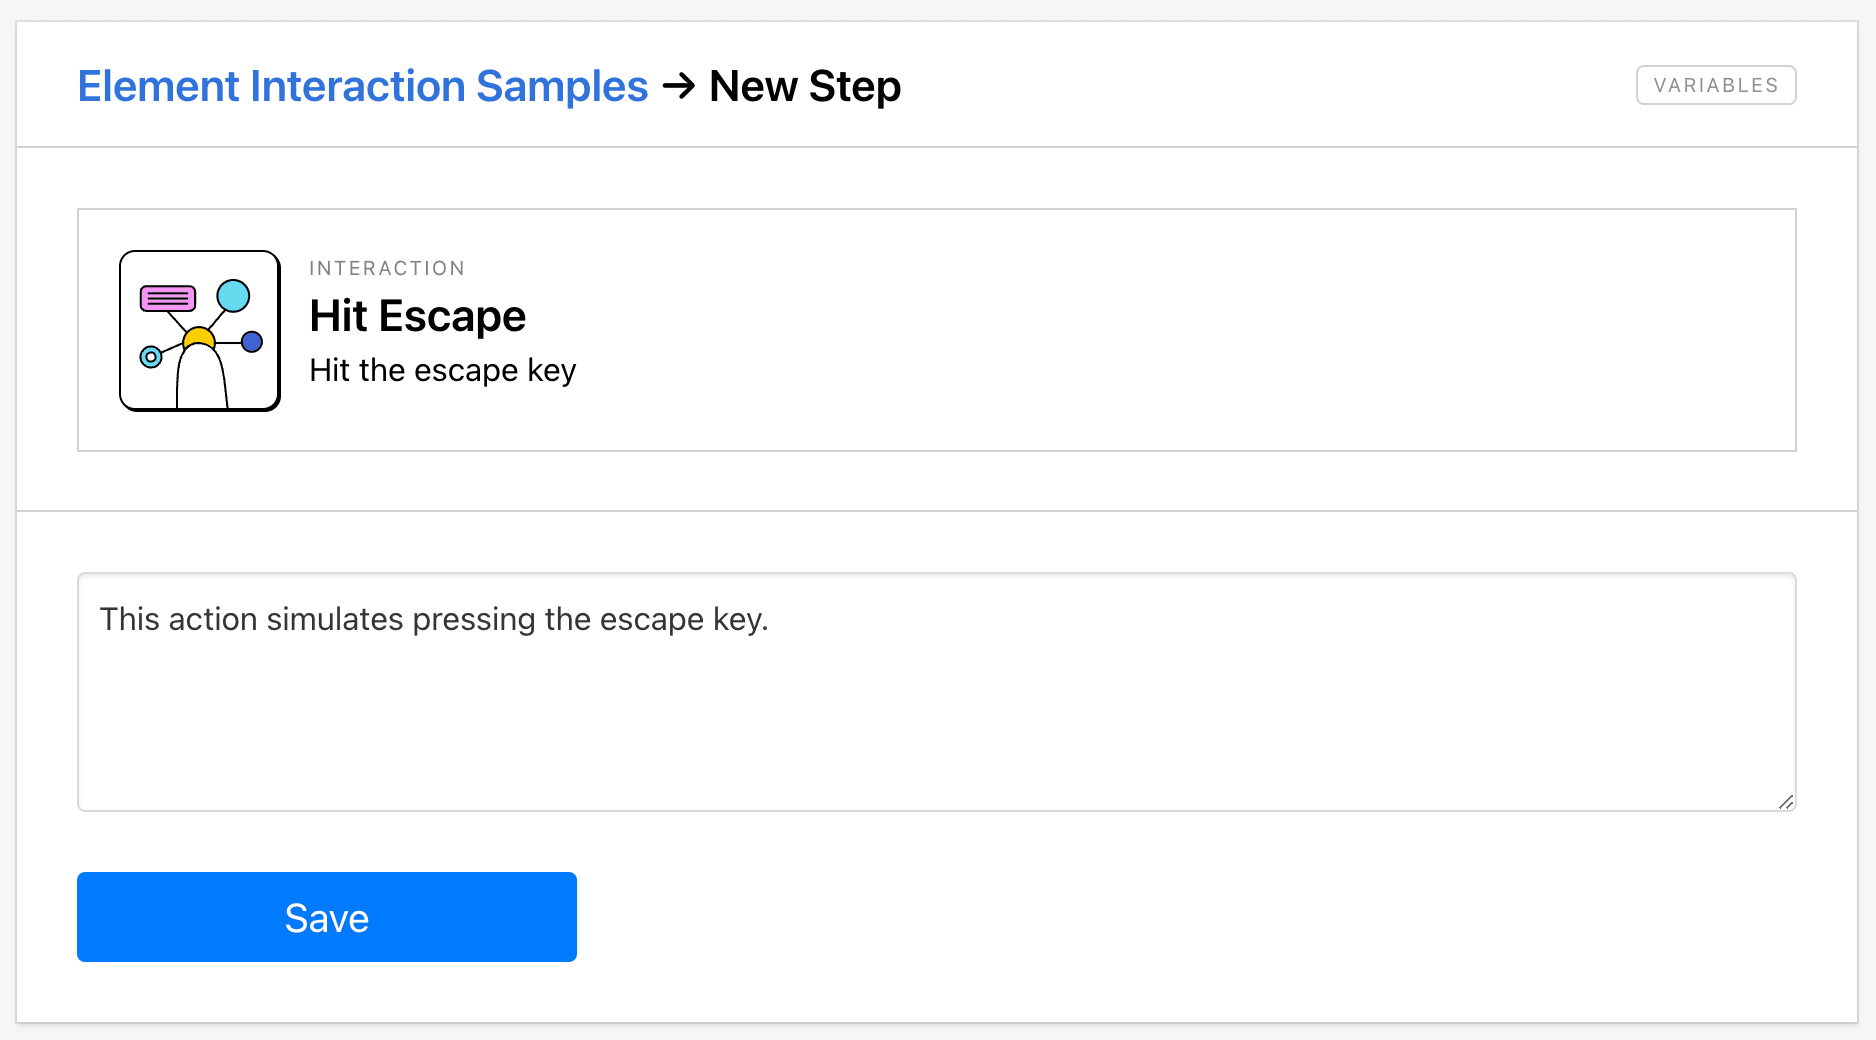1876x1040 pixels.
Task: Click the white arch shape in icon
Action: 201,380
